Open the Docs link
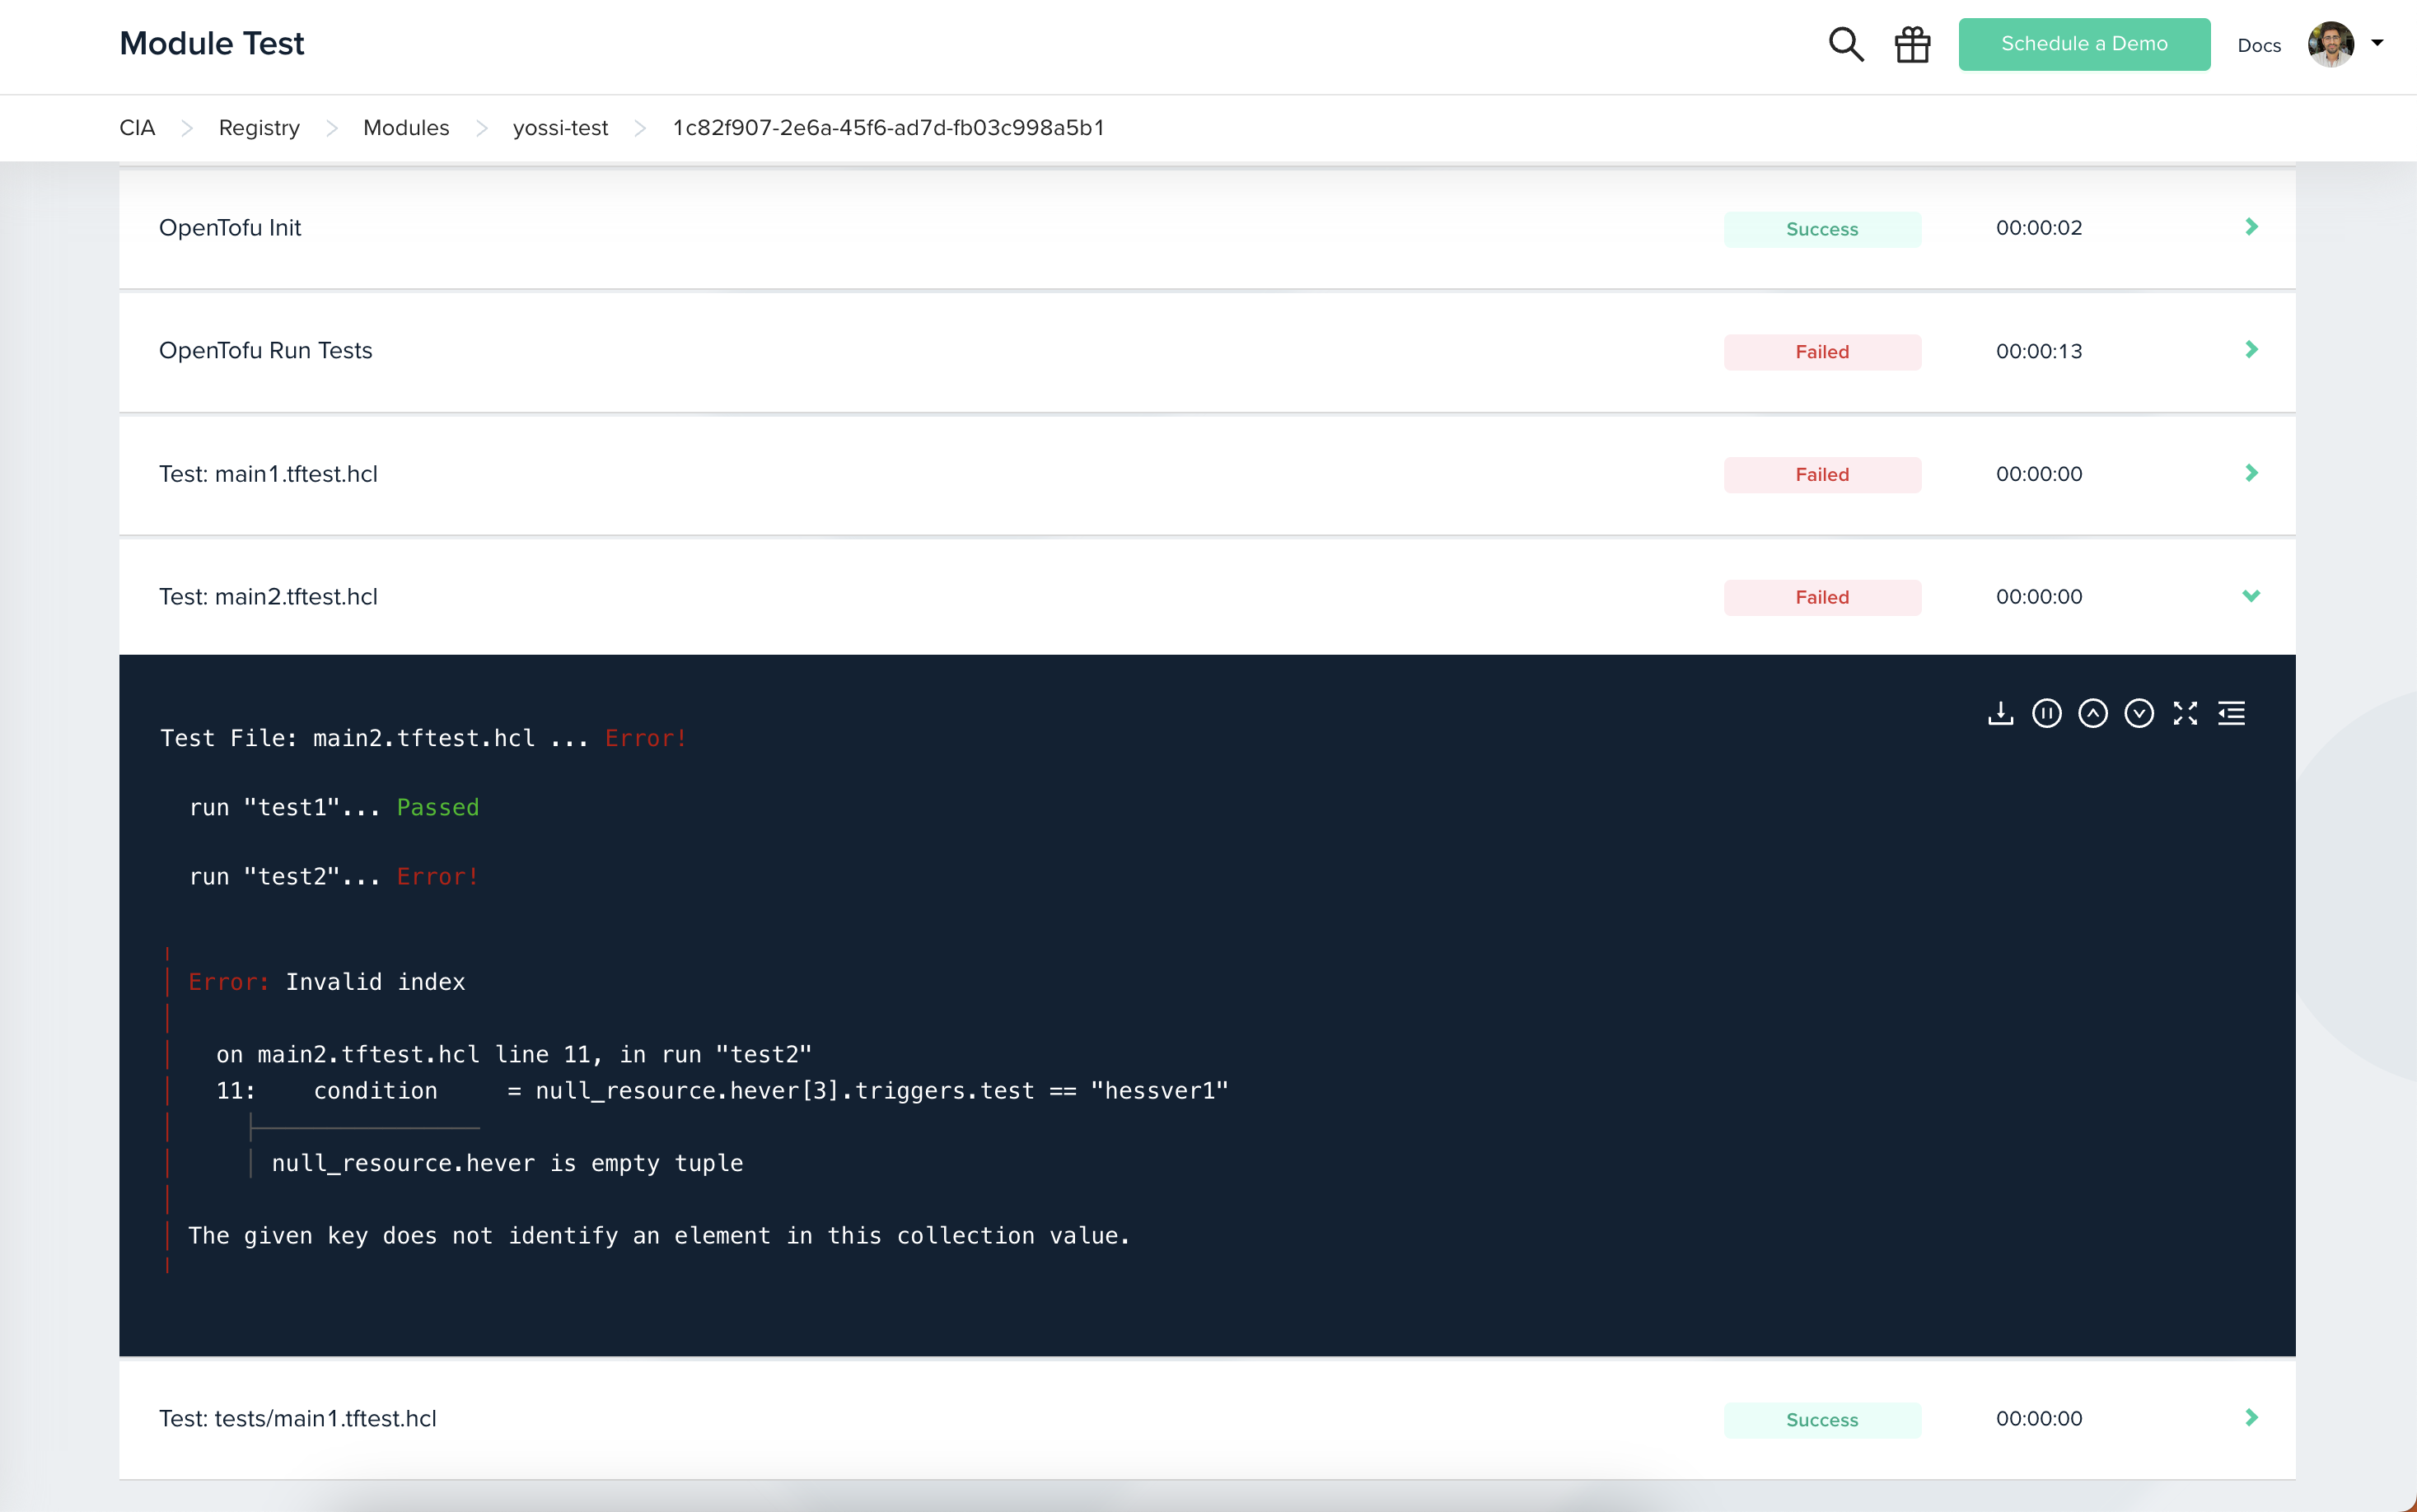 tap(2258, 46)
